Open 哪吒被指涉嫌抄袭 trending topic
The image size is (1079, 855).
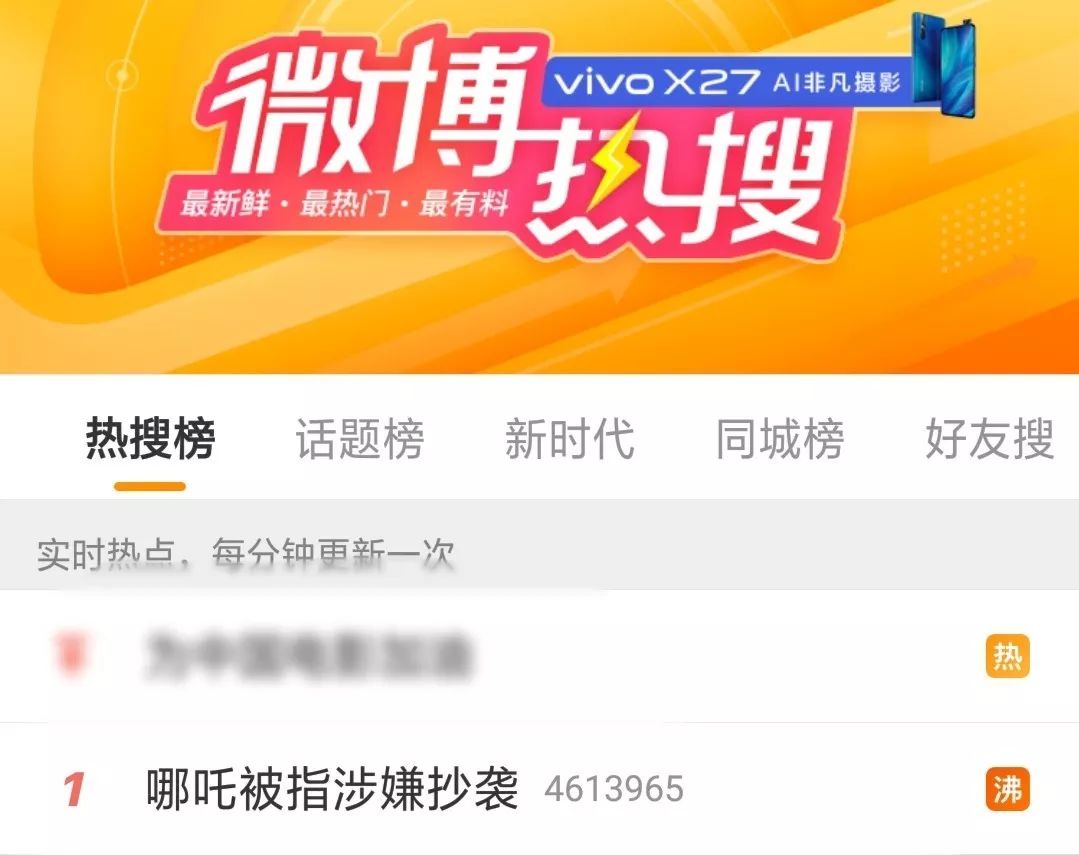(x=332, y=789)
